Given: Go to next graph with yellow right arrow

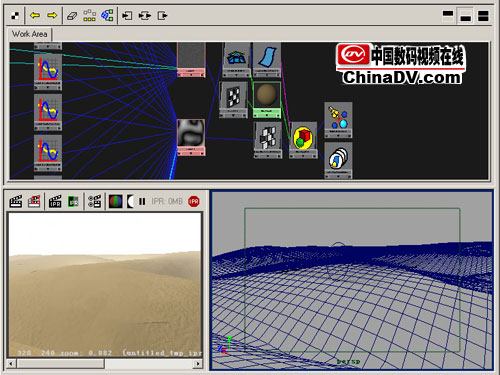Looking at the screenshot, I should [52, 15].
